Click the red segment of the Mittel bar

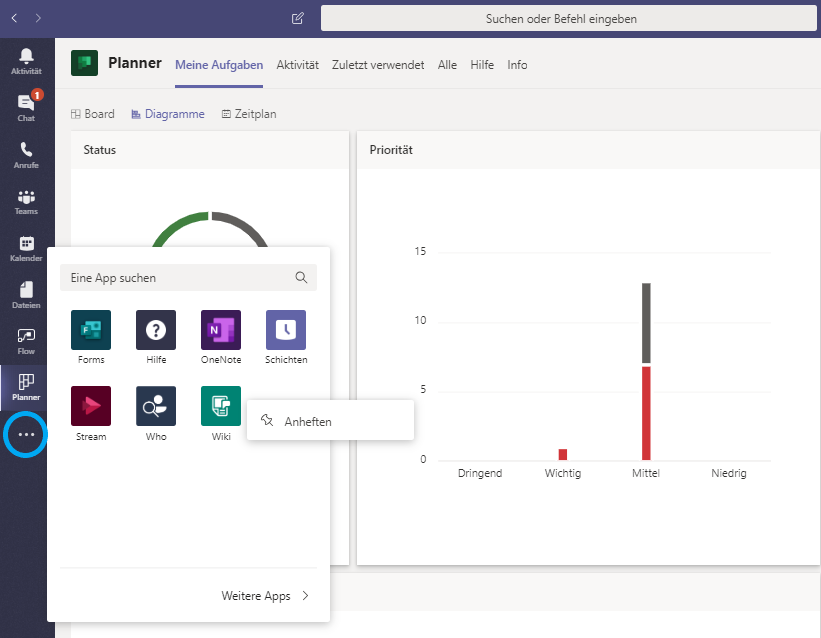[x=646, y=413]
